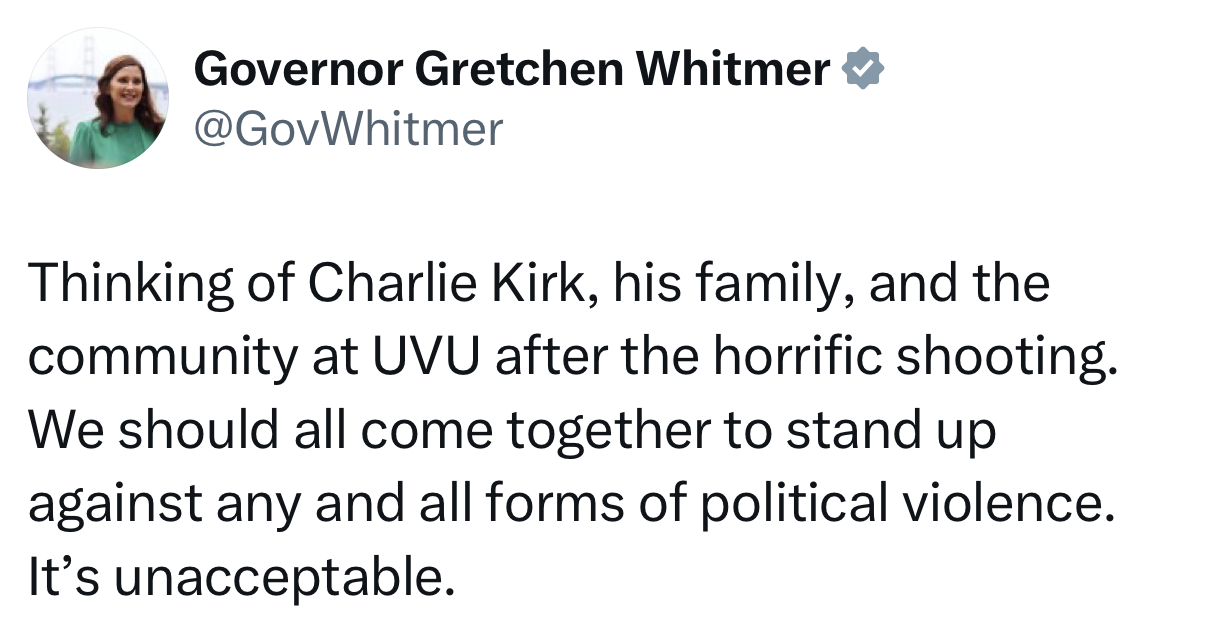Click the word "Governor" in display name
The image size is (1206, 633).
[296, 70]
